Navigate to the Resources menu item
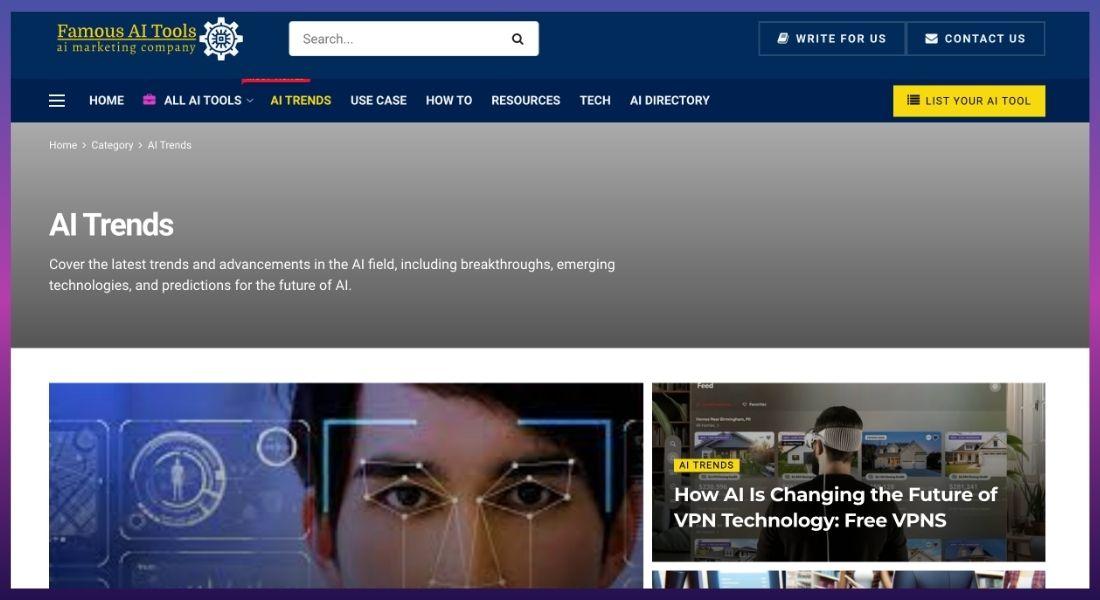This screenshot has height=600, width=1100. pos(525,101)
